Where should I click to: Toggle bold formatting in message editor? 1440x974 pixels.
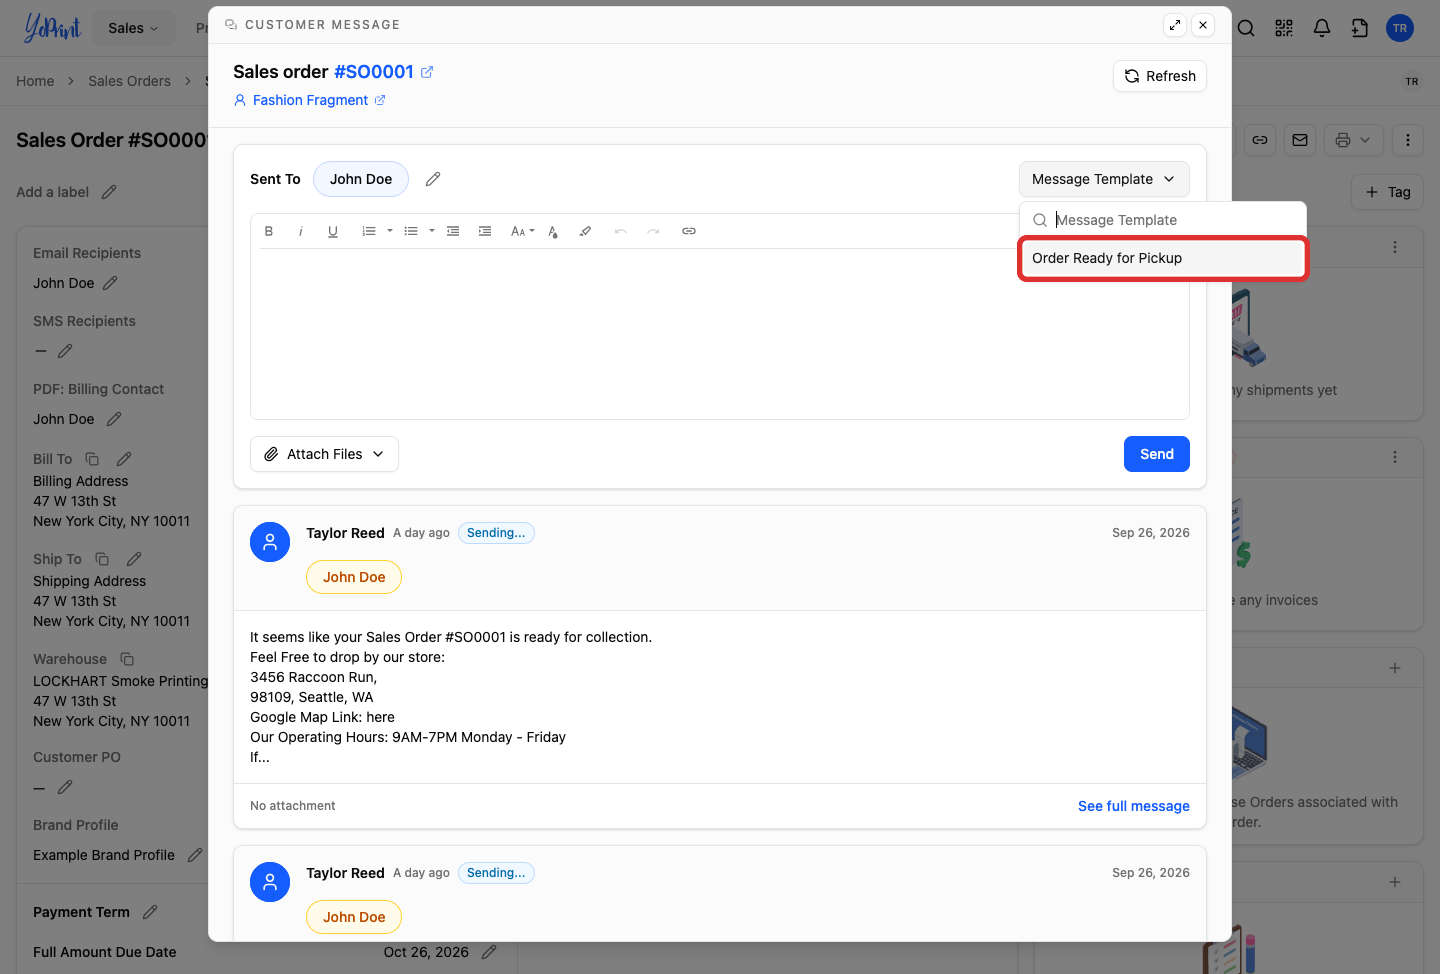coord(269,231)
